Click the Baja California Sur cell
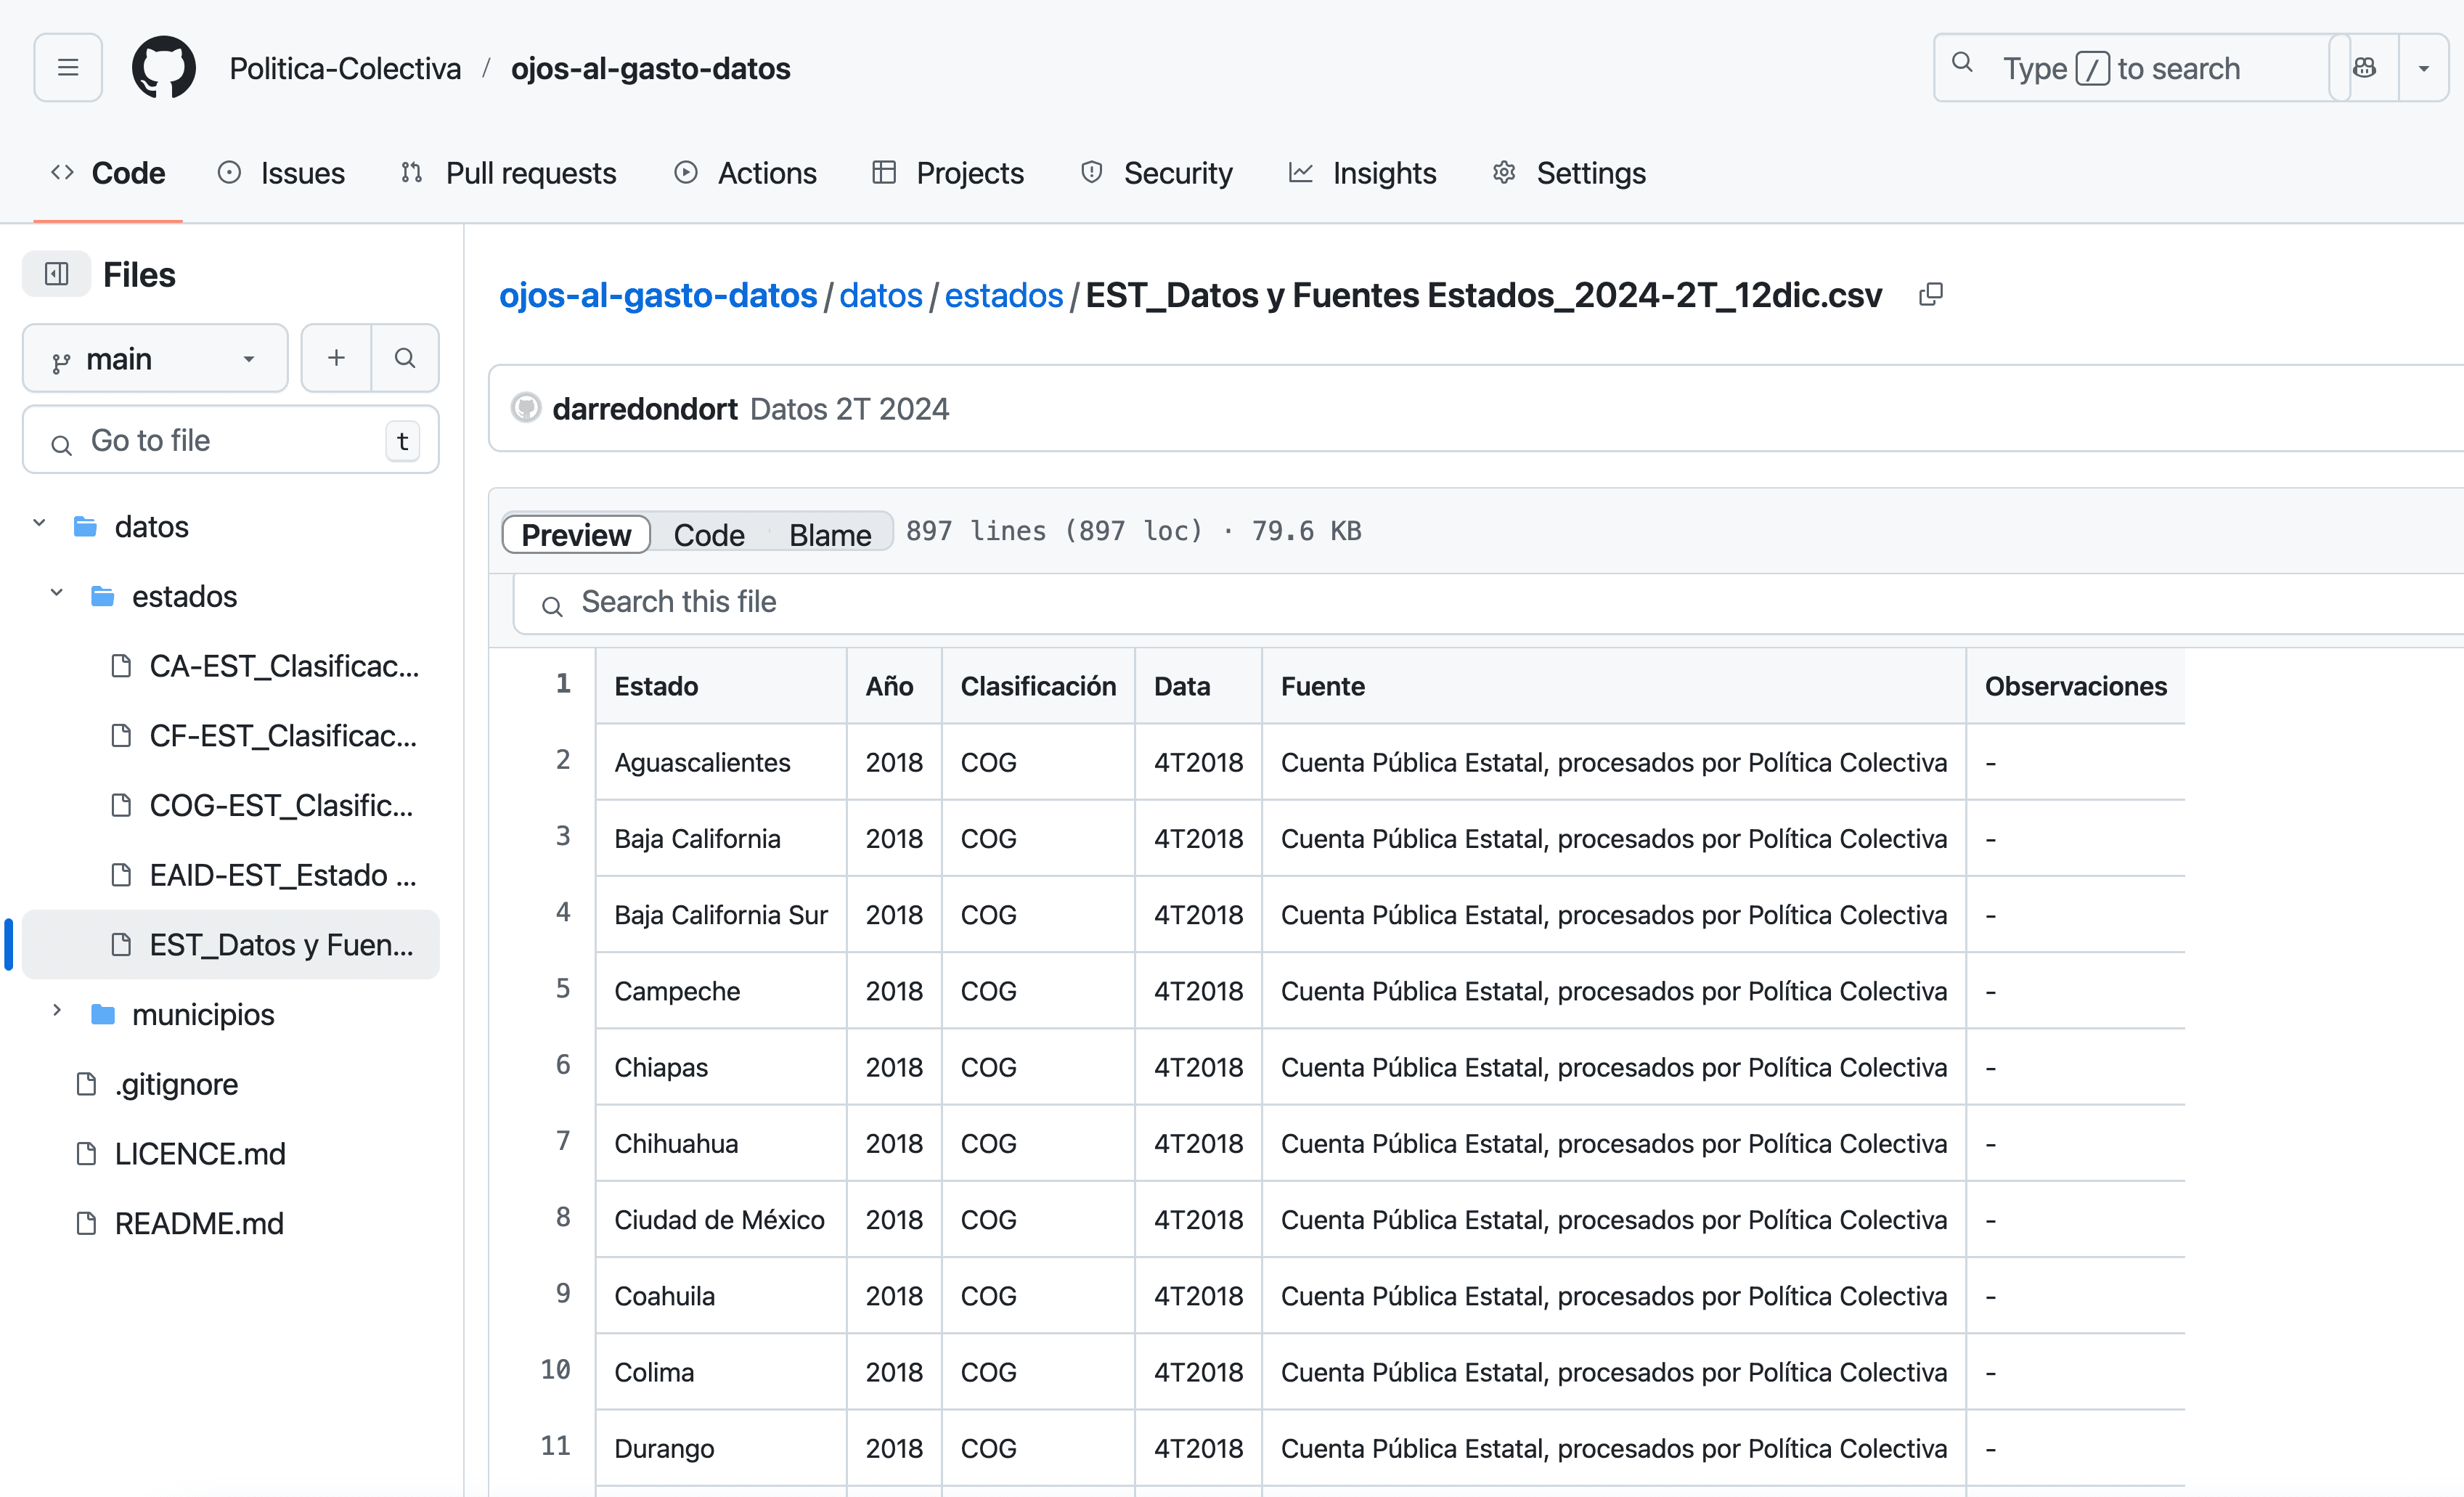 click(x=721, y=914)
